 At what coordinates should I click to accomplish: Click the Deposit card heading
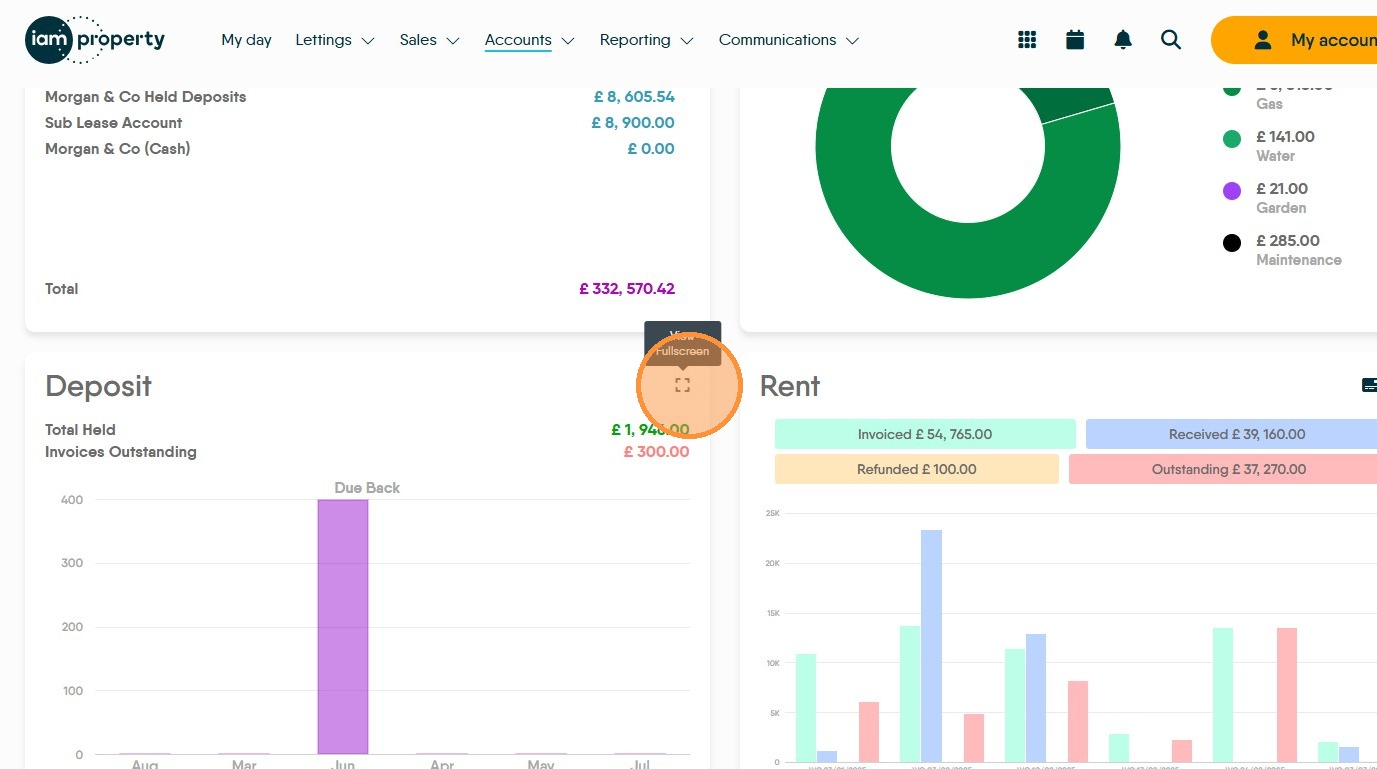(98, 386)
